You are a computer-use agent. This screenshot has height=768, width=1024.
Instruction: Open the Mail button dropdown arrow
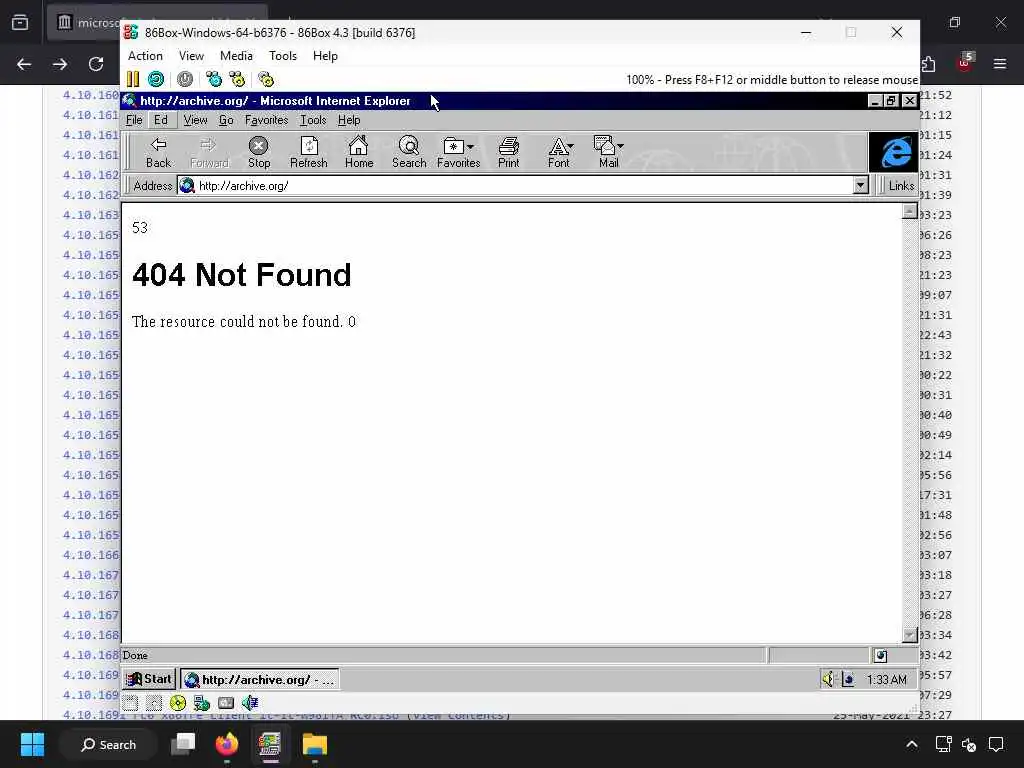click(620, 146)
